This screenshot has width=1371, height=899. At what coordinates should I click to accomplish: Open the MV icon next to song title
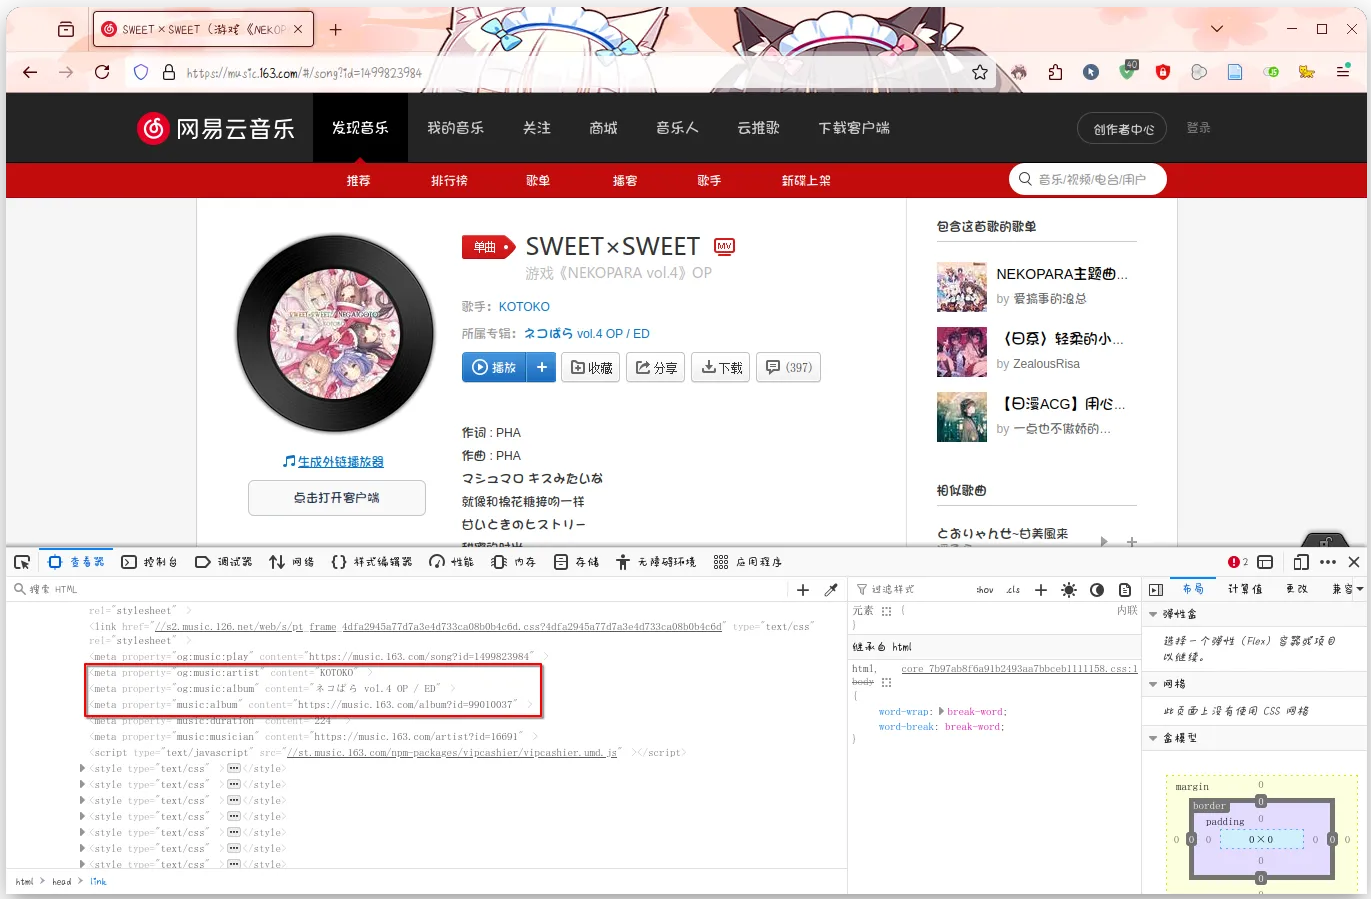[723, 246]
